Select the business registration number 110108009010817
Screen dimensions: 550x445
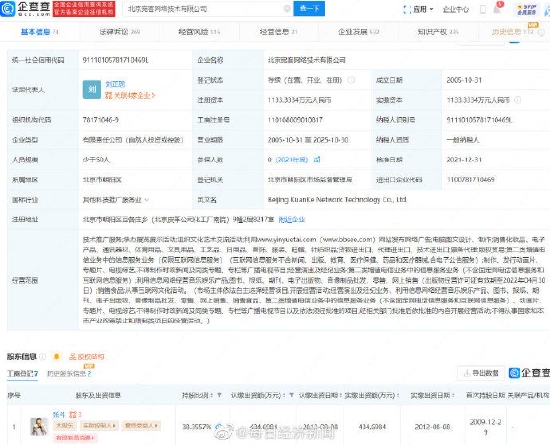pos(295,120)
